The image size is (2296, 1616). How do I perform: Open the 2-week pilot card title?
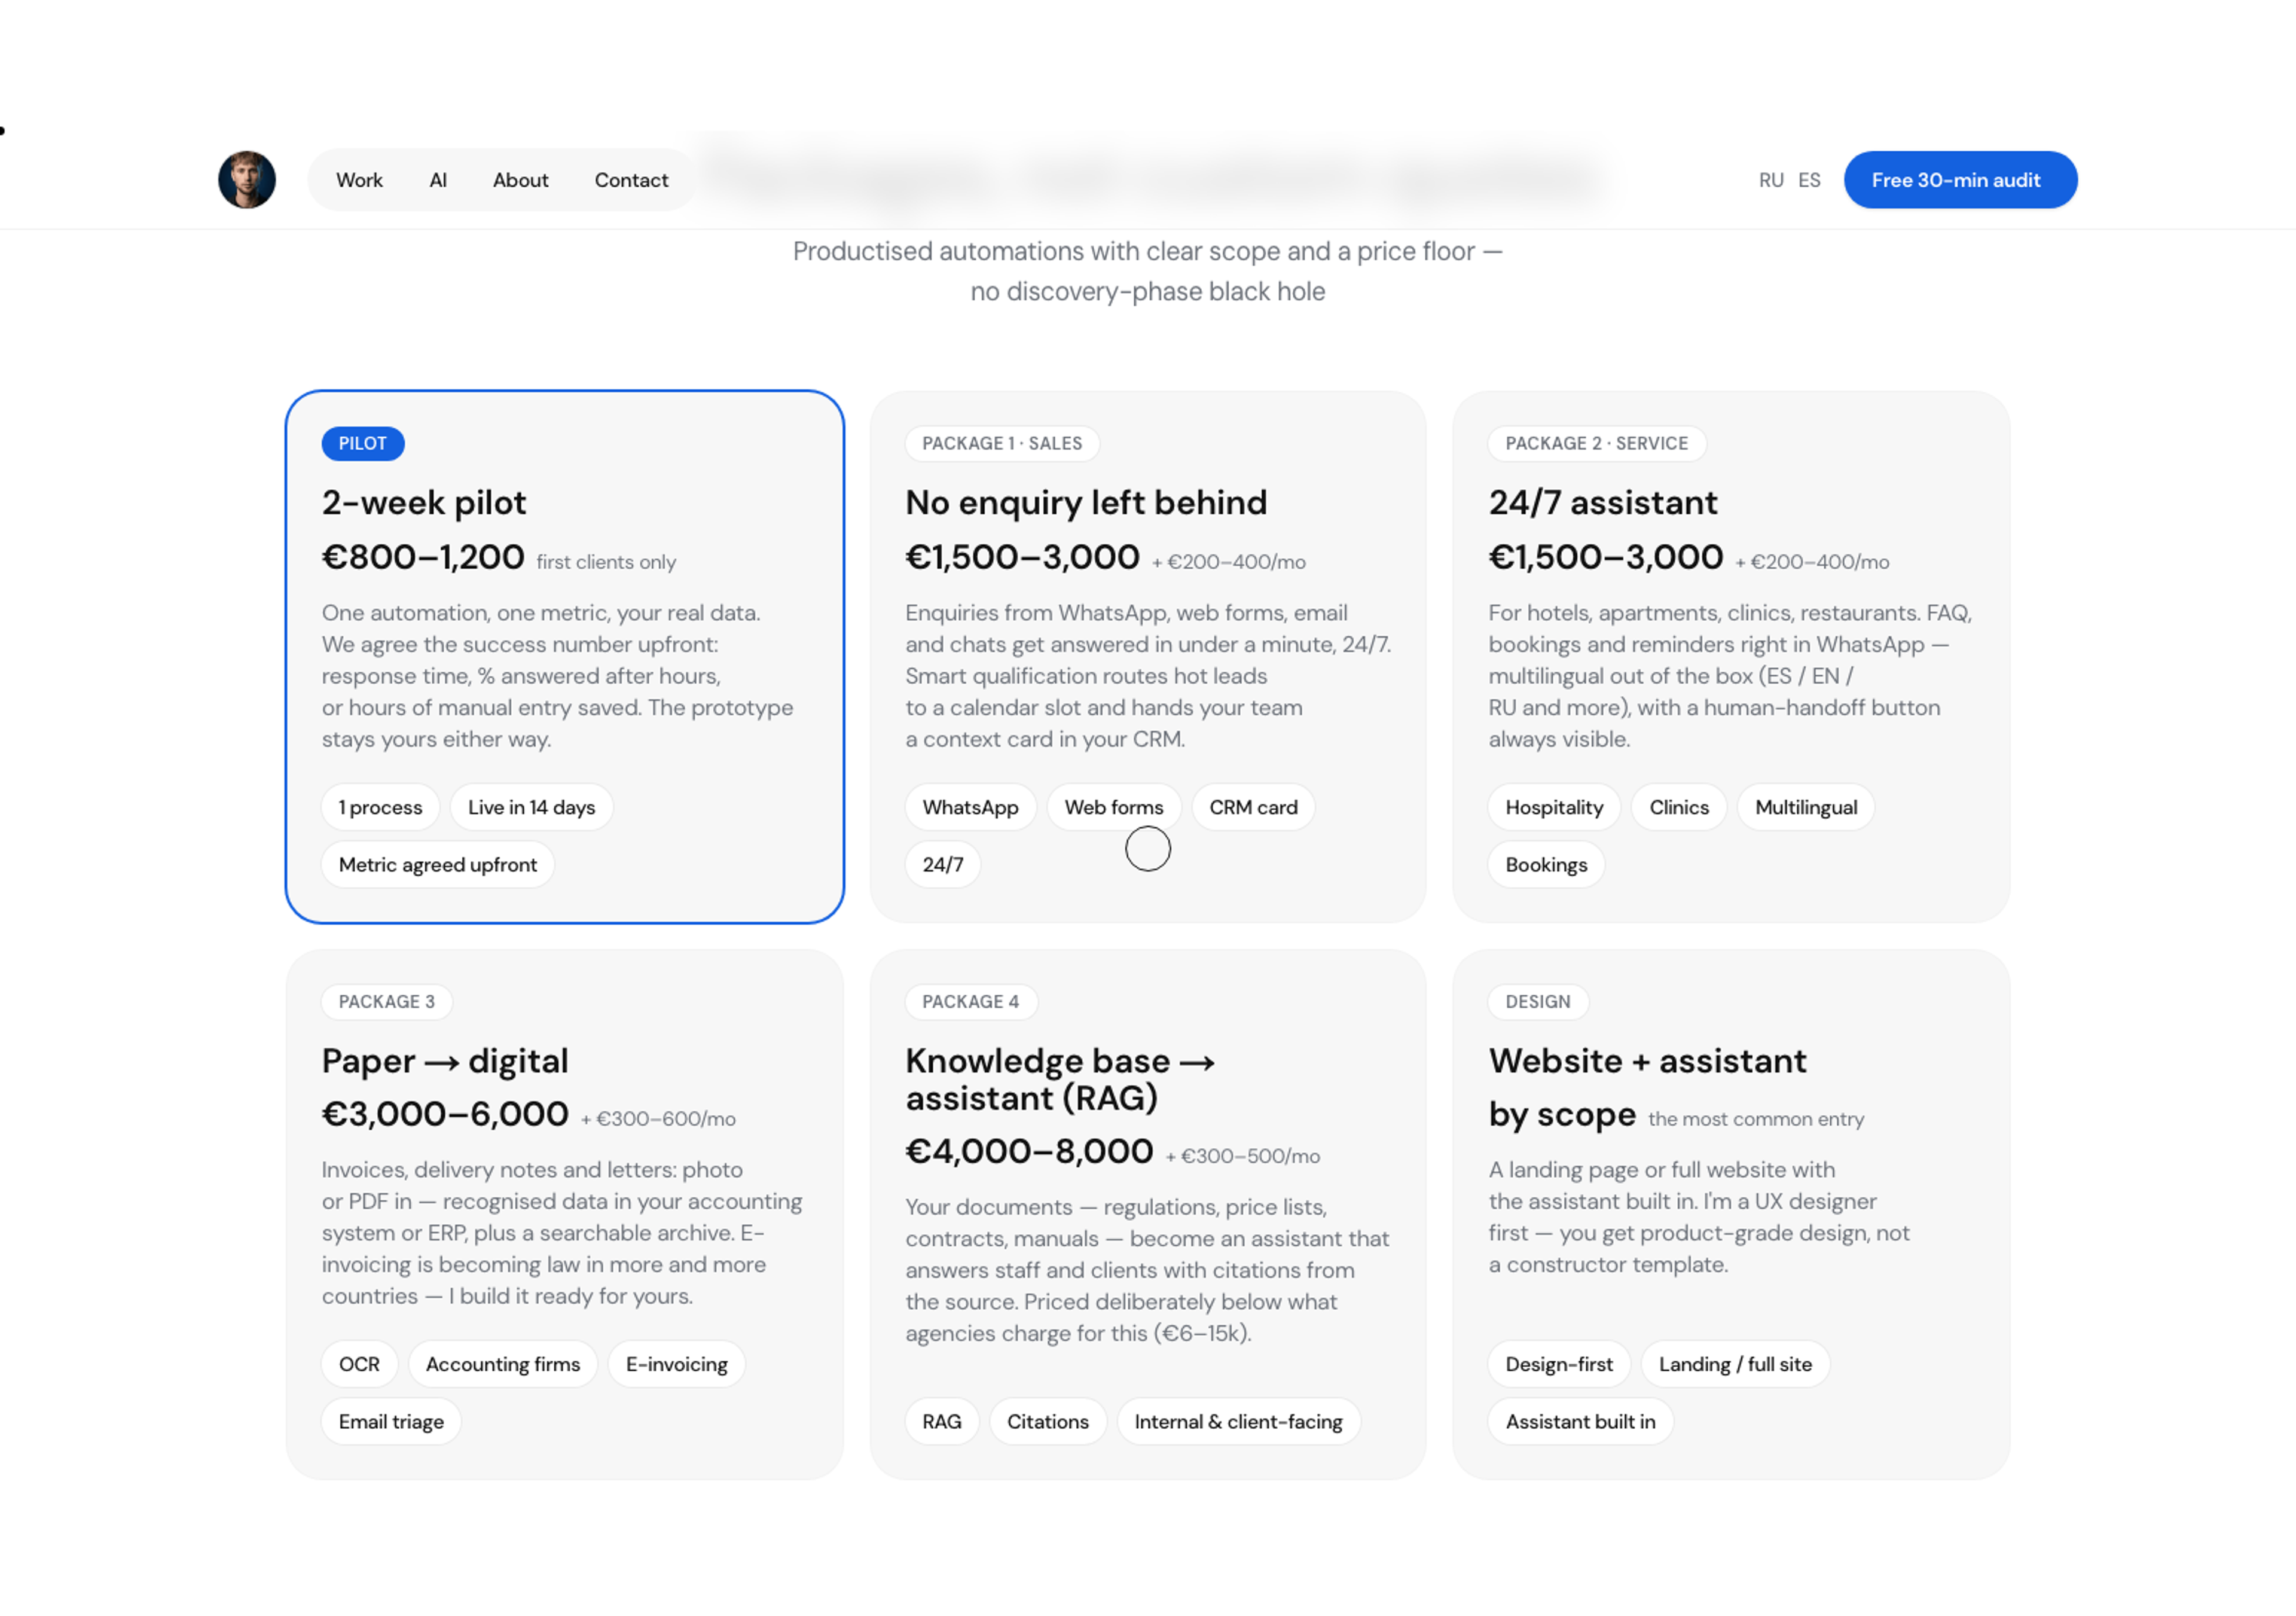[424, 502]
